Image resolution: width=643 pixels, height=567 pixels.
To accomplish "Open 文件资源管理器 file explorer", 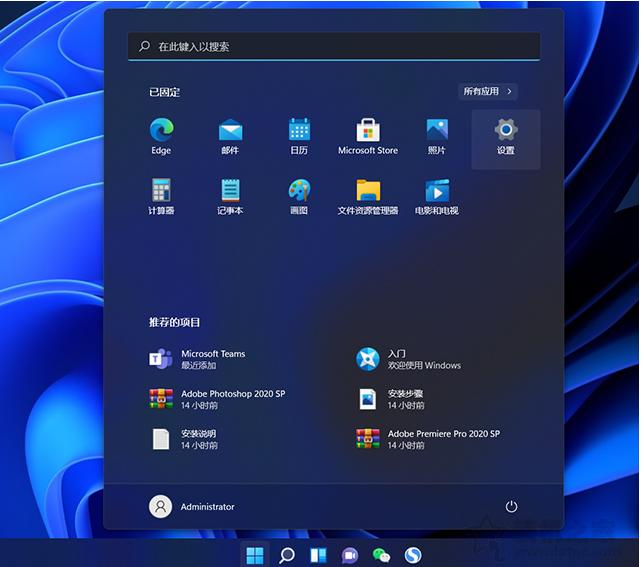I will (x=368, y=197).
